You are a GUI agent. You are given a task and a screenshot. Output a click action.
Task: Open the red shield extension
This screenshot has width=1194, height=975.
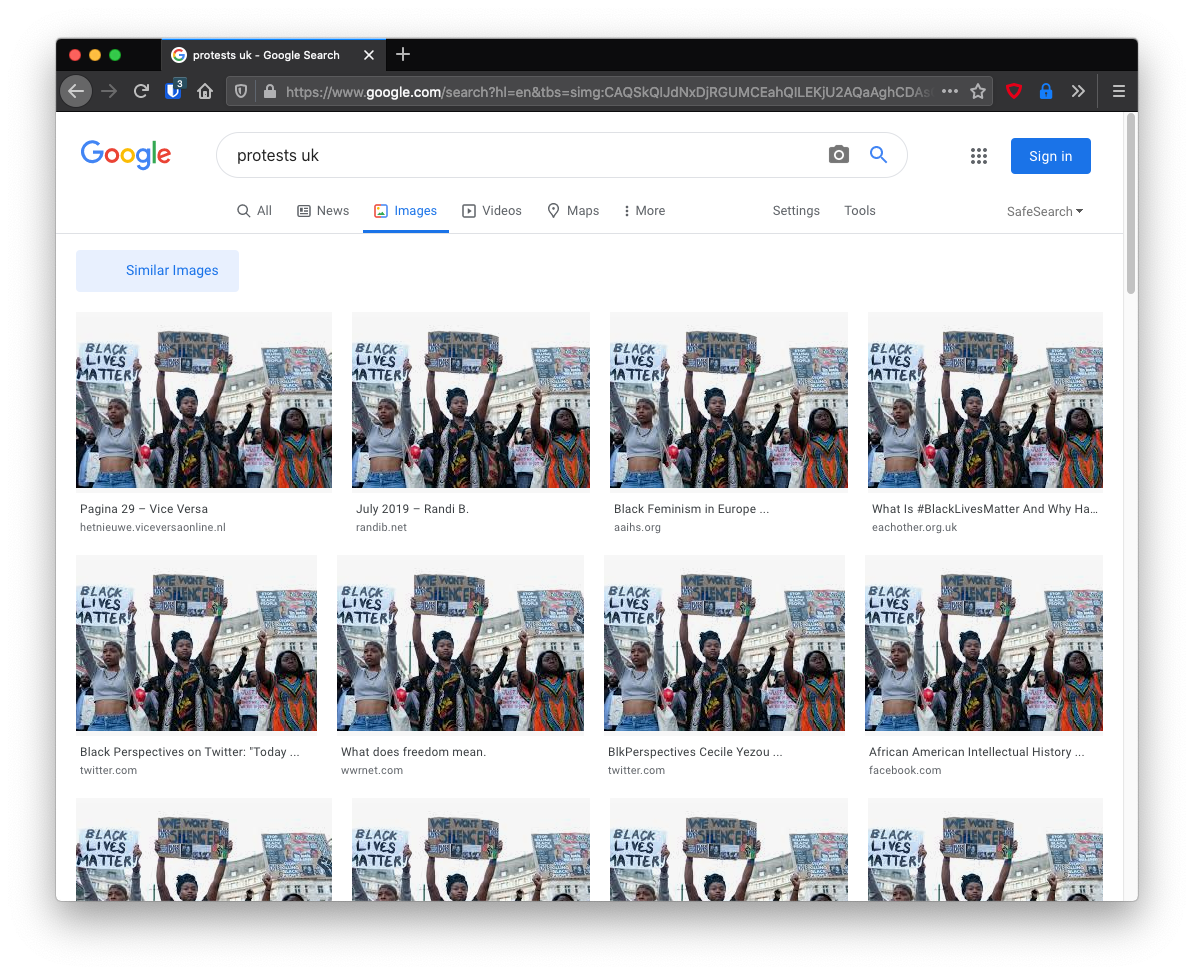[1014, 91]
